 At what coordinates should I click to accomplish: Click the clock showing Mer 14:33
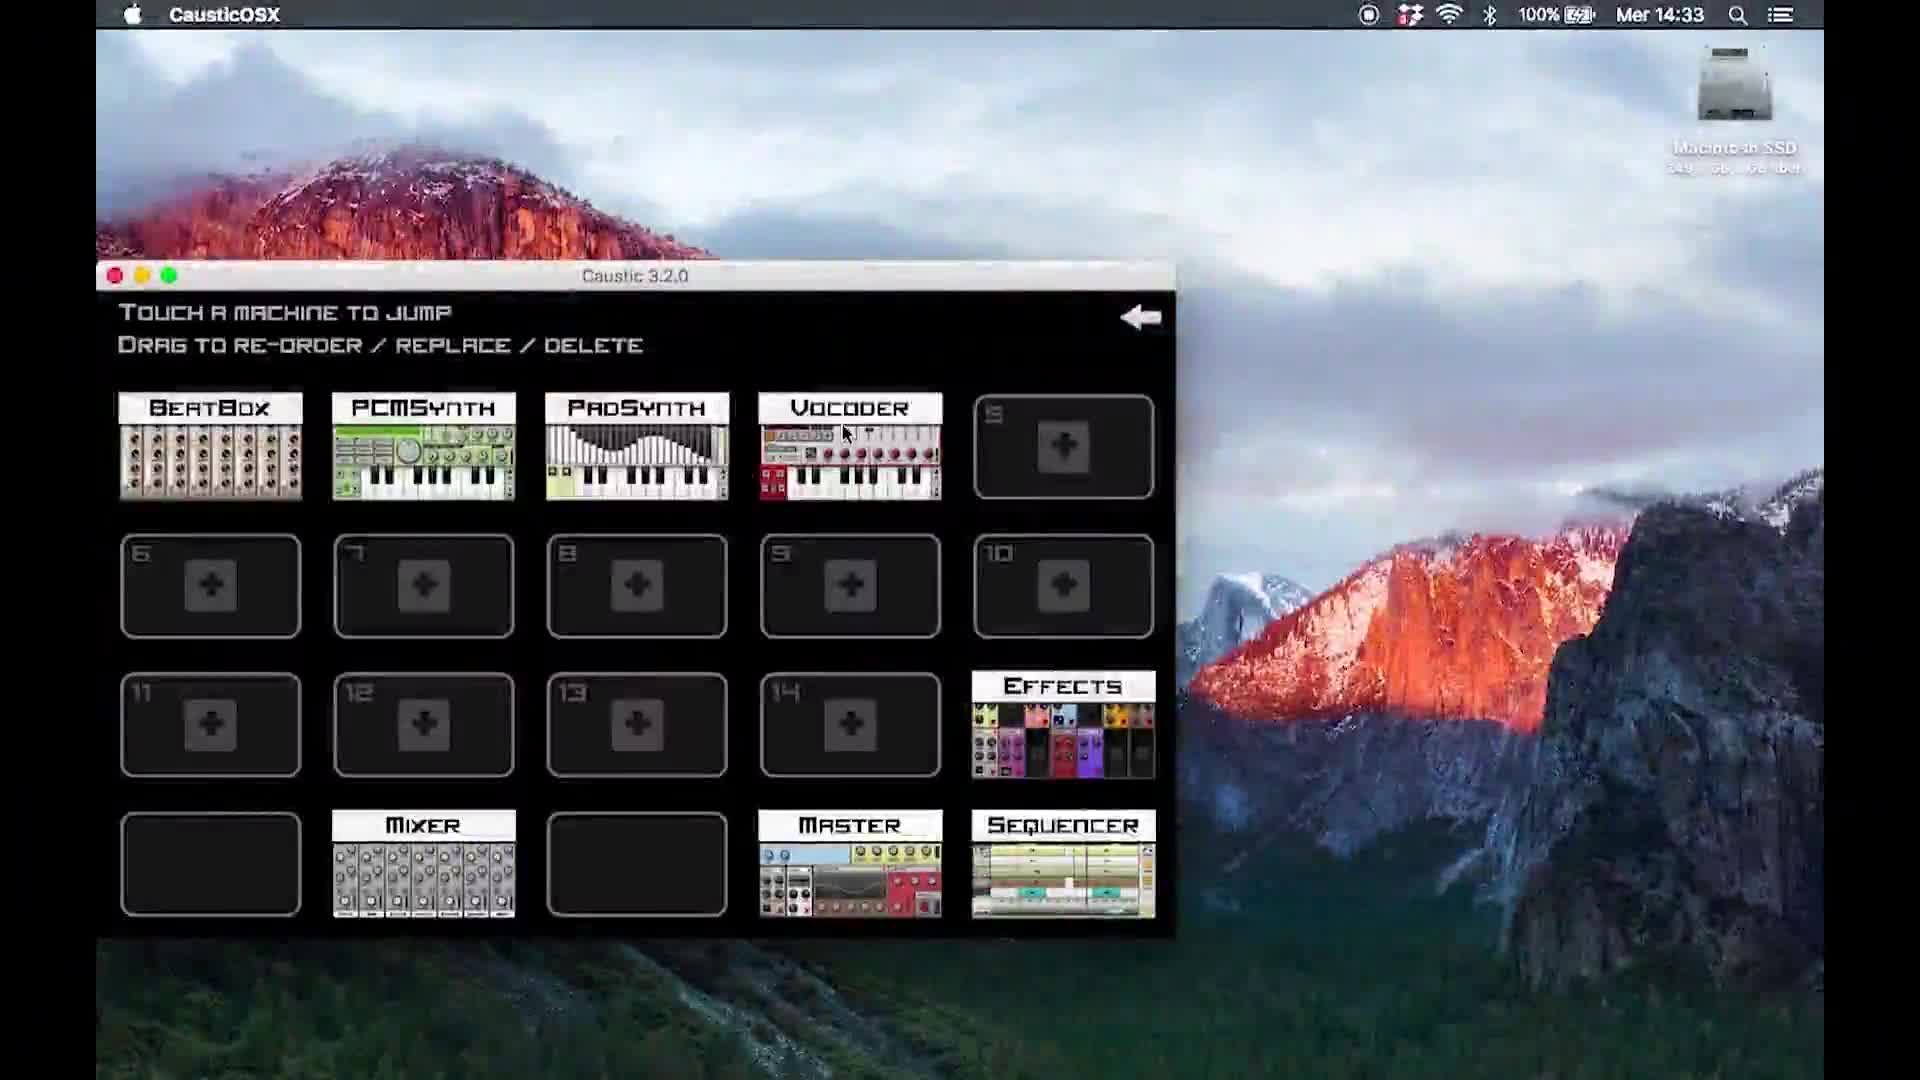click(x=1660, y=15)
